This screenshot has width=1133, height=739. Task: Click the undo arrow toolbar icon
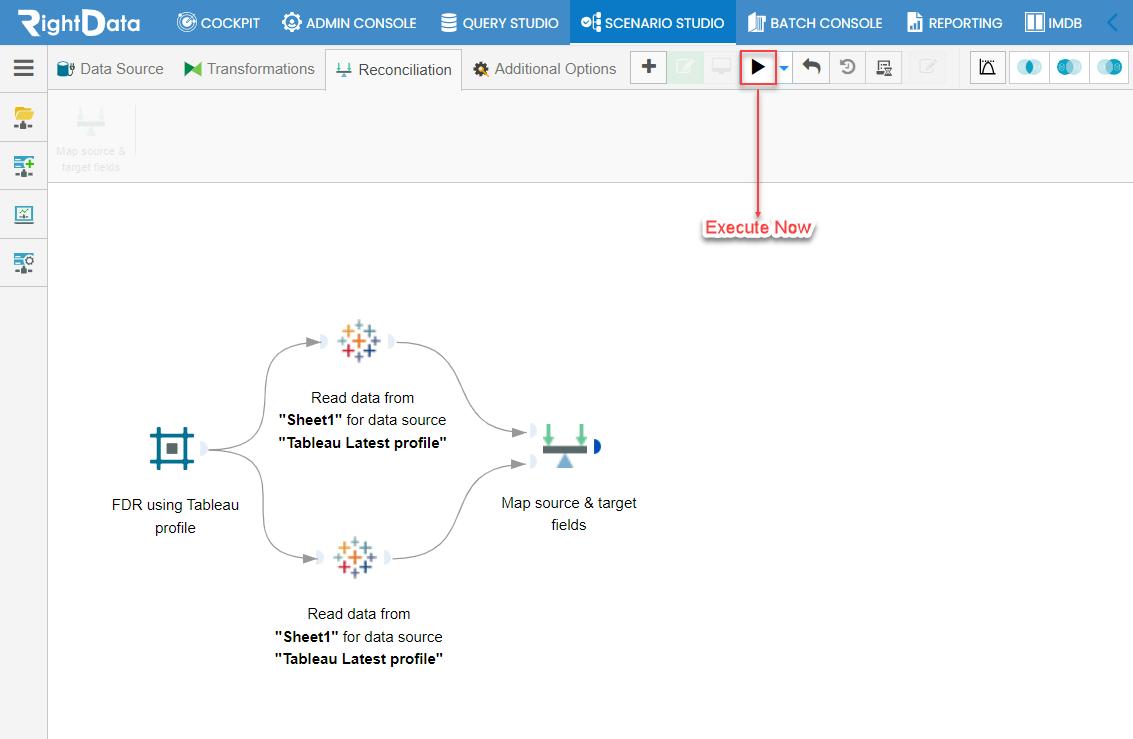click(811, 68)
